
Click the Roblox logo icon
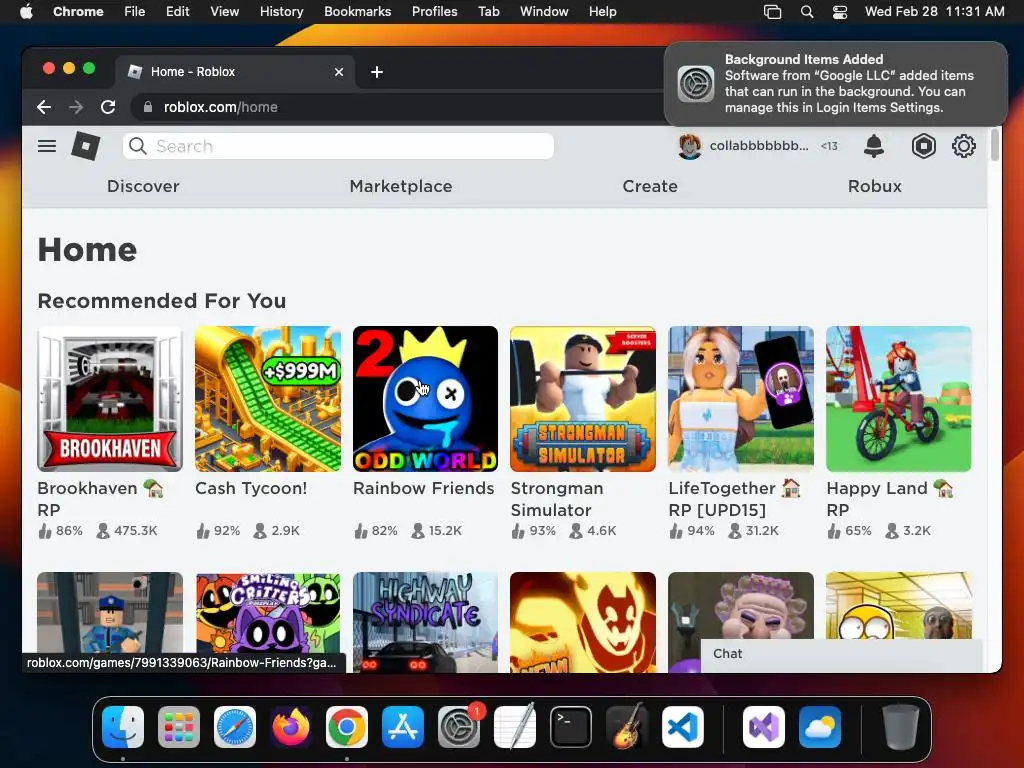[x=86, y=146]
